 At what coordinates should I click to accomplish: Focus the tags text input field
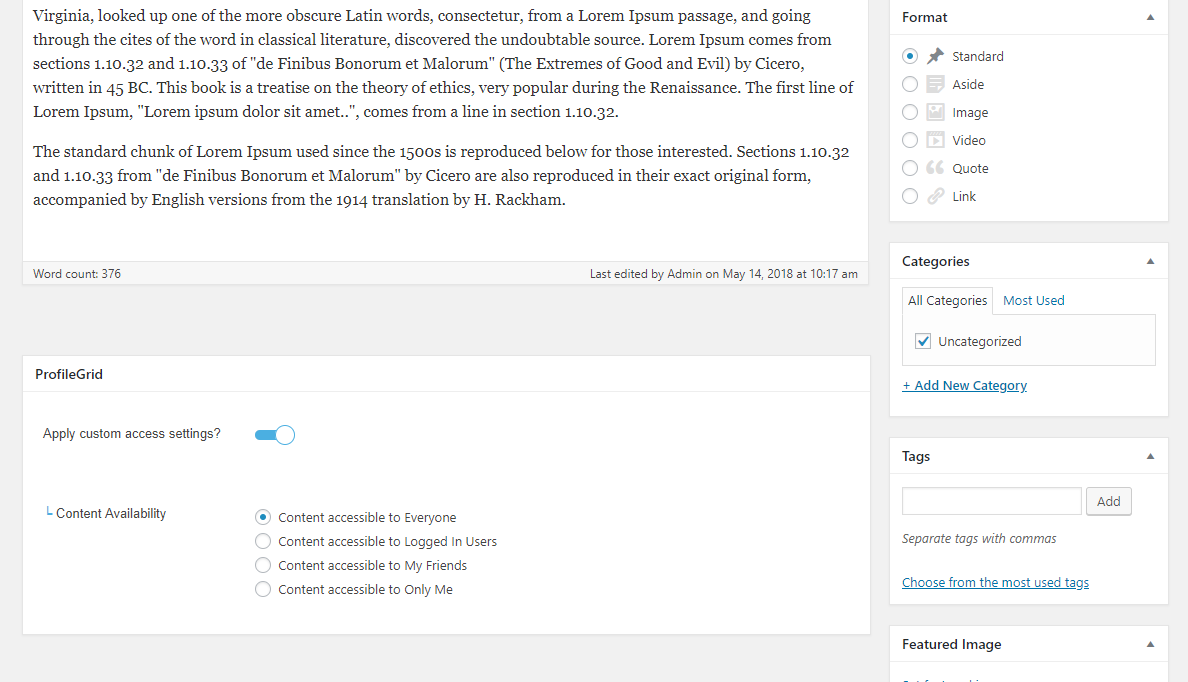pyautogui.click(x=991, y=501)
